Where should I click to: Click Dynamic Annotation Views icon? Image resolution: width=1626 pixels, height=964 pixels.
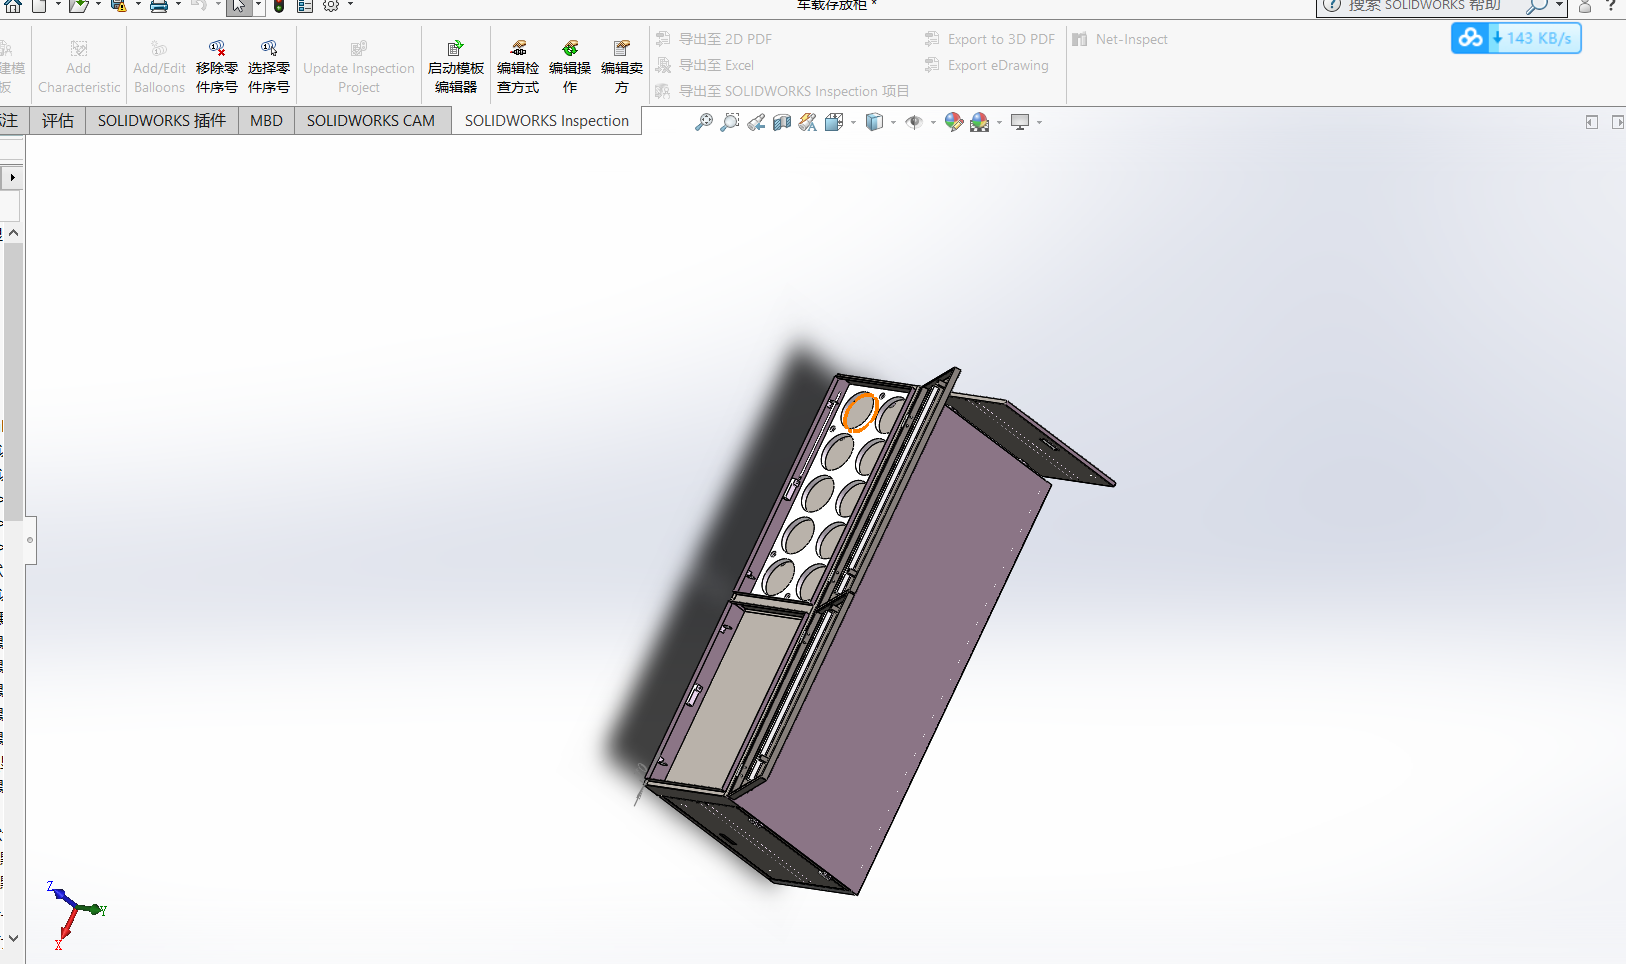(x=808, y=122)
